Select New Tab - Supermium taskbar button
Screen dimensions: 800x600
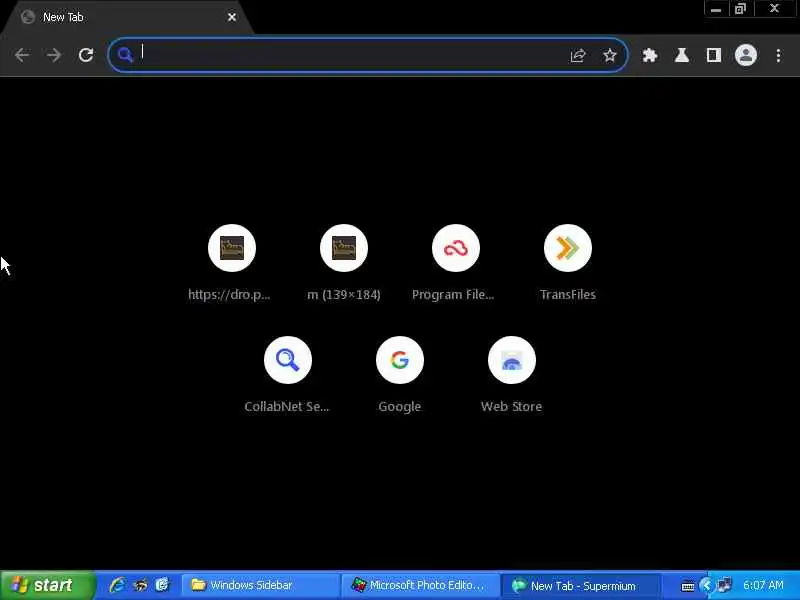580,585
